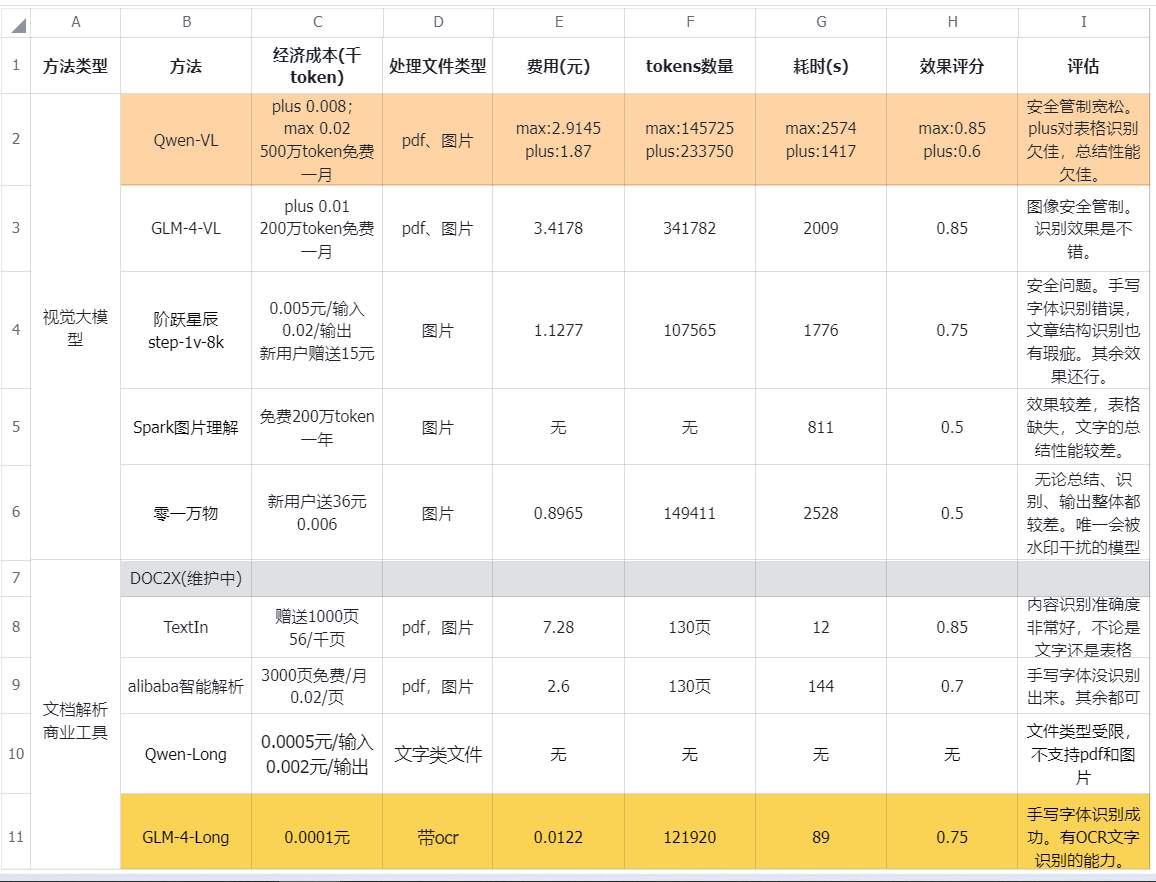
Task: Select the 赠送1000页 56/千页 cell
Action: tap(317, 627)
